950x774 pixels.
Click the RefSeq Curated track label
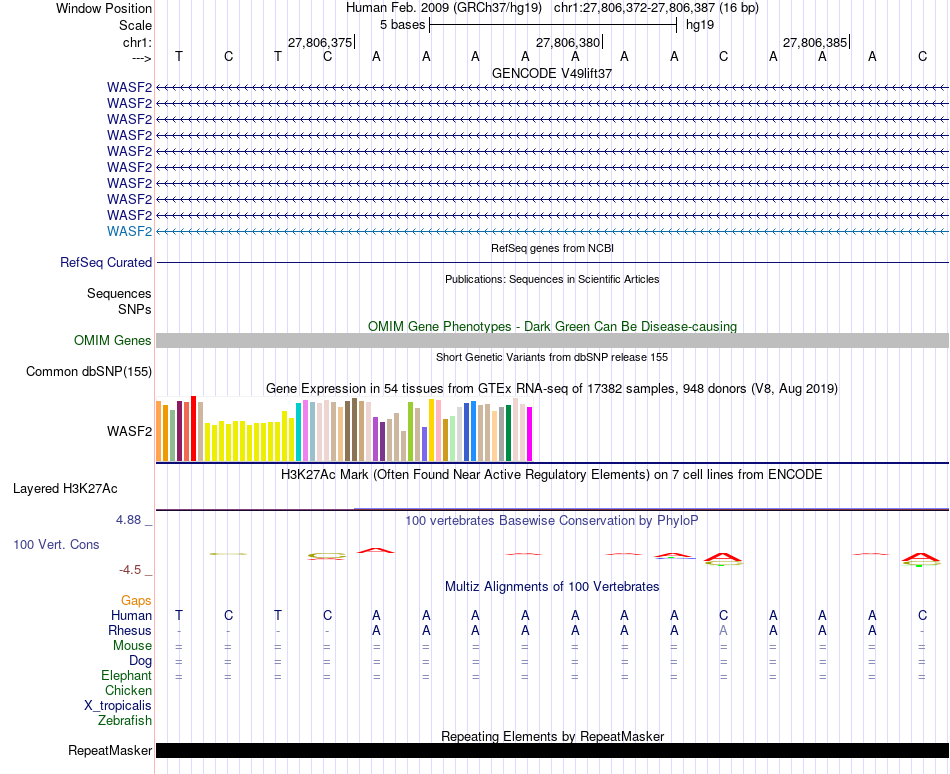[x=106, y=262]
